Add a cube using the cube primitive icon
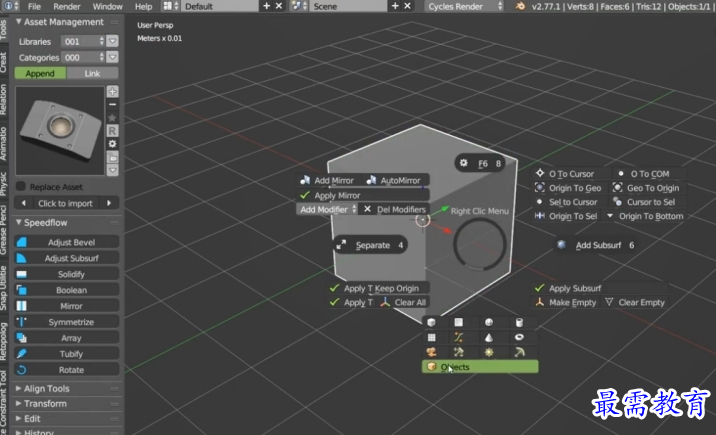This screenshot has height=435, width=716. 431,322
